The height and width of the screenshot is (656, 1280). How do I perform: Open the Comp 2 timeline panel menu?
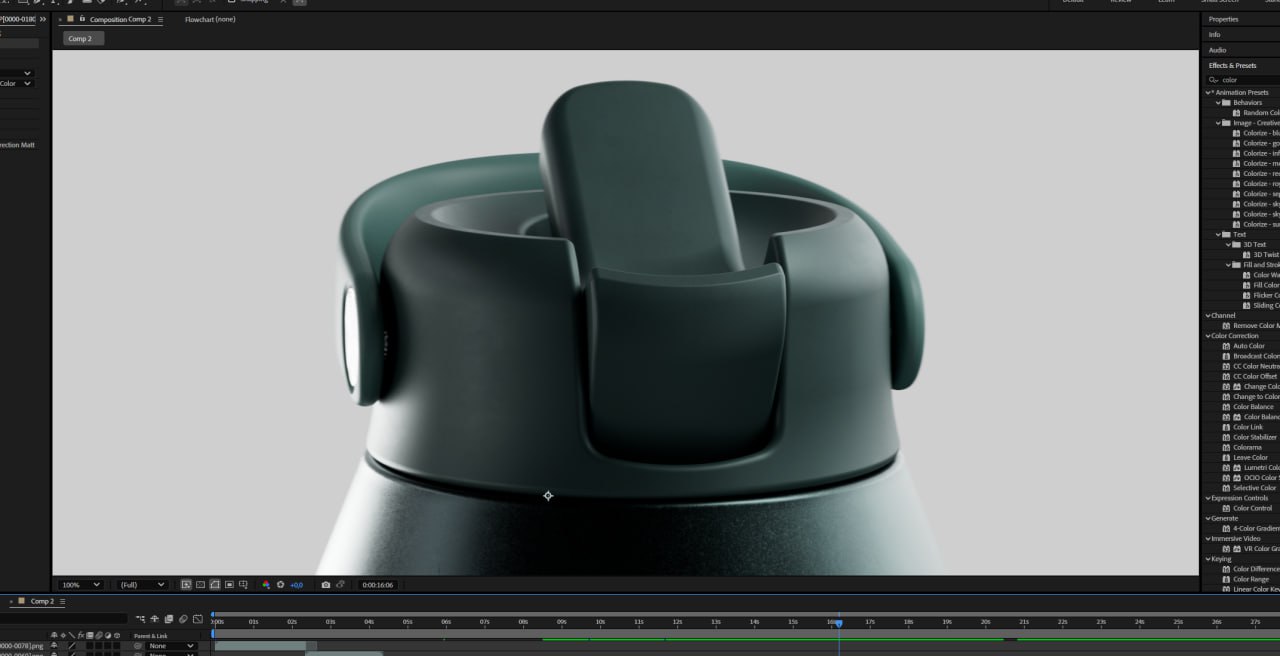(x=63, y=602)
